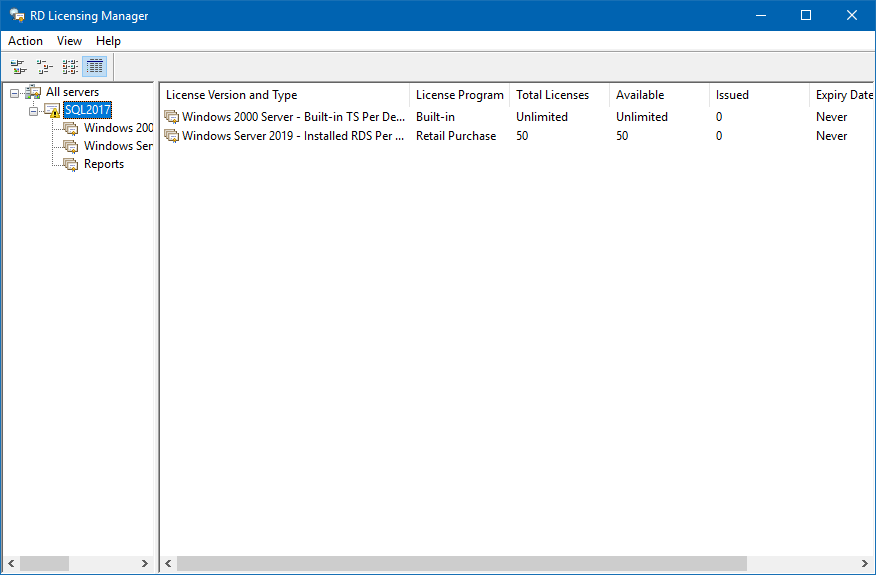Select the List view toolbar icon

pos(70,67)
